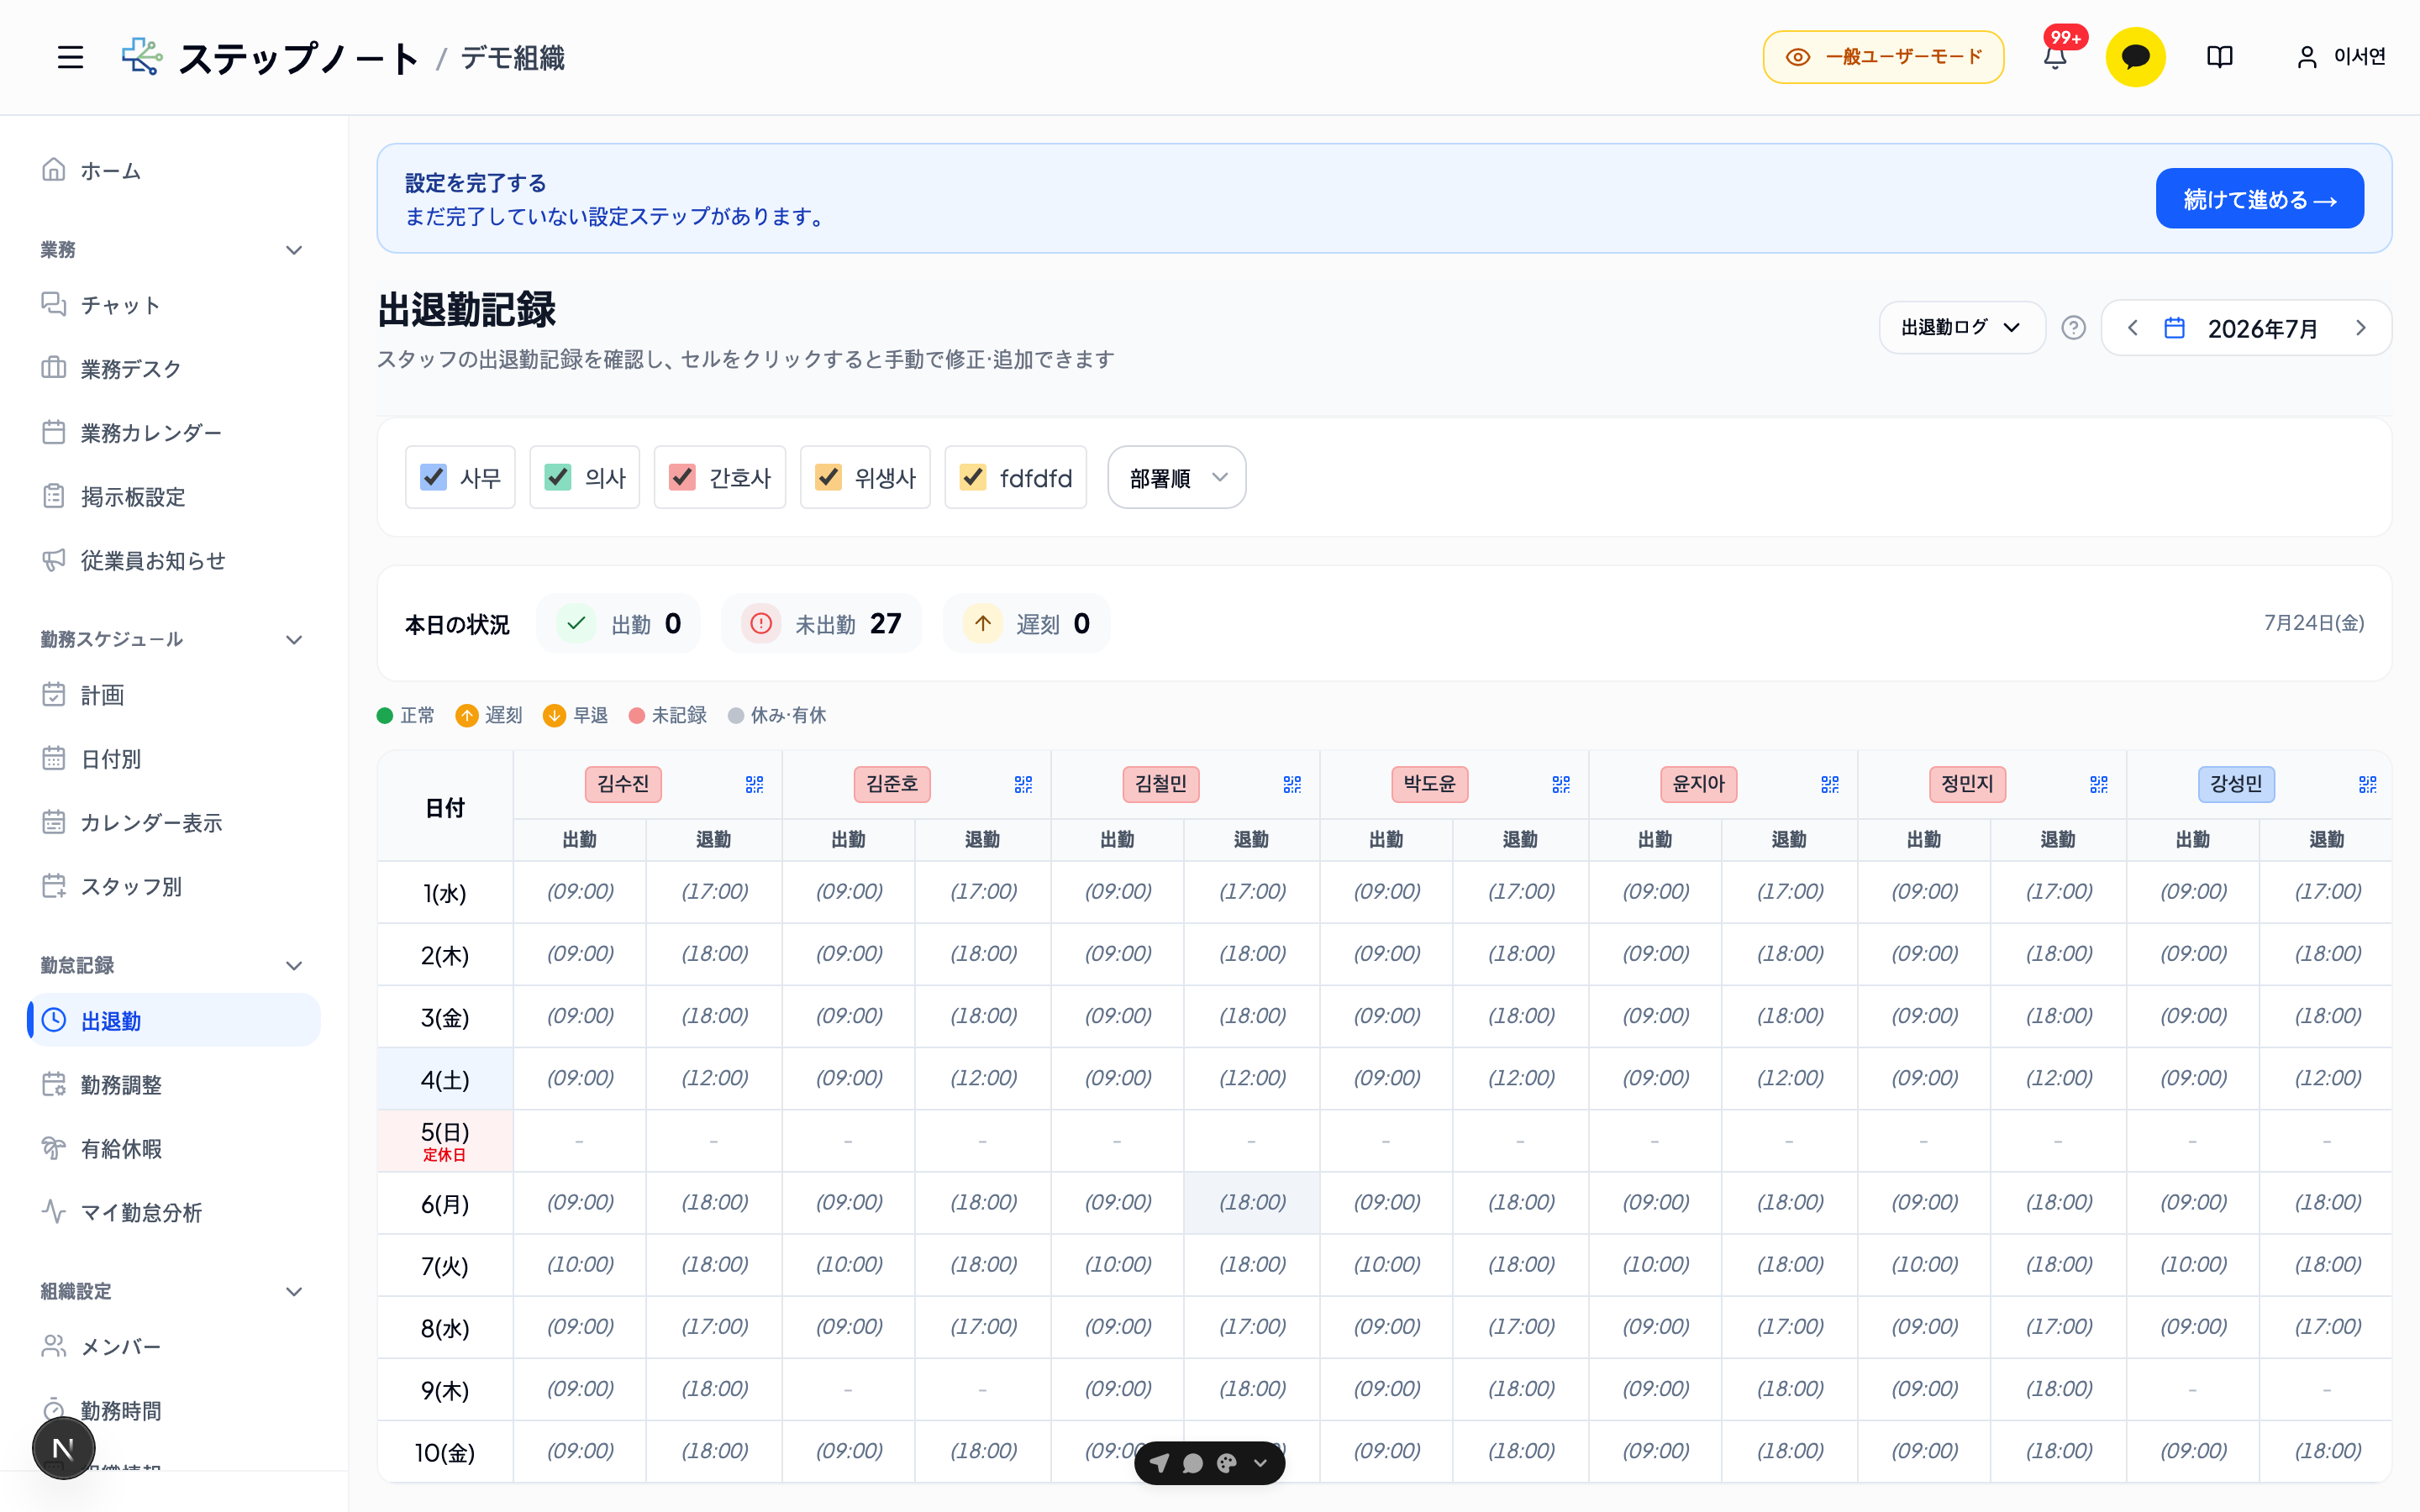Screen dimensions: 2420x1512
Task: Collapse the 業務 sidebar section
Action: 294,250
